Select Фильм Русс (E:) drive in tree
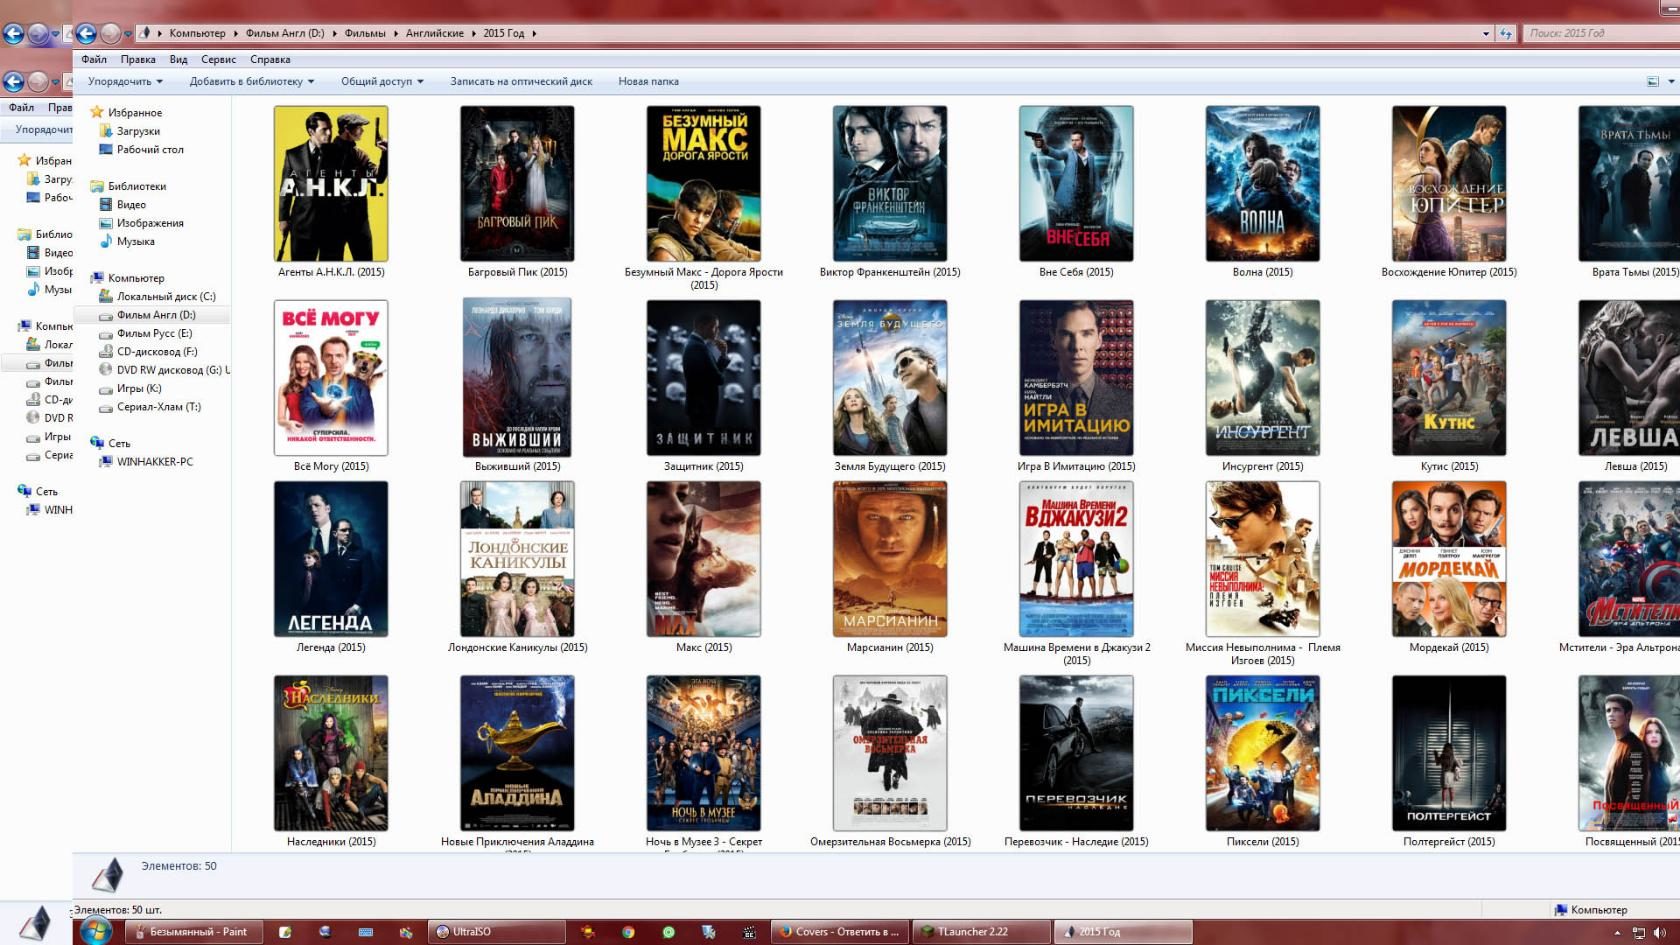Image resolution: width=1680 pixels, height=945 pixels. pyautogui.click(x=154, y=333)
